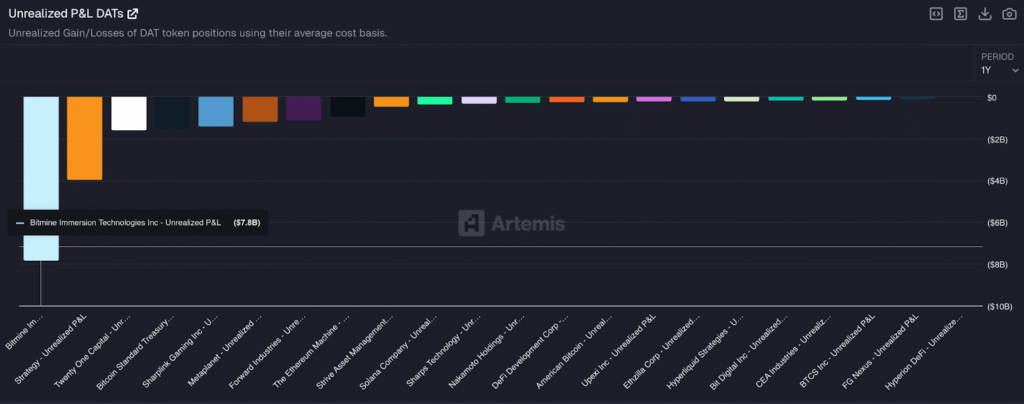Open the Unrealized P&L DATs title link

pos(66,13)
